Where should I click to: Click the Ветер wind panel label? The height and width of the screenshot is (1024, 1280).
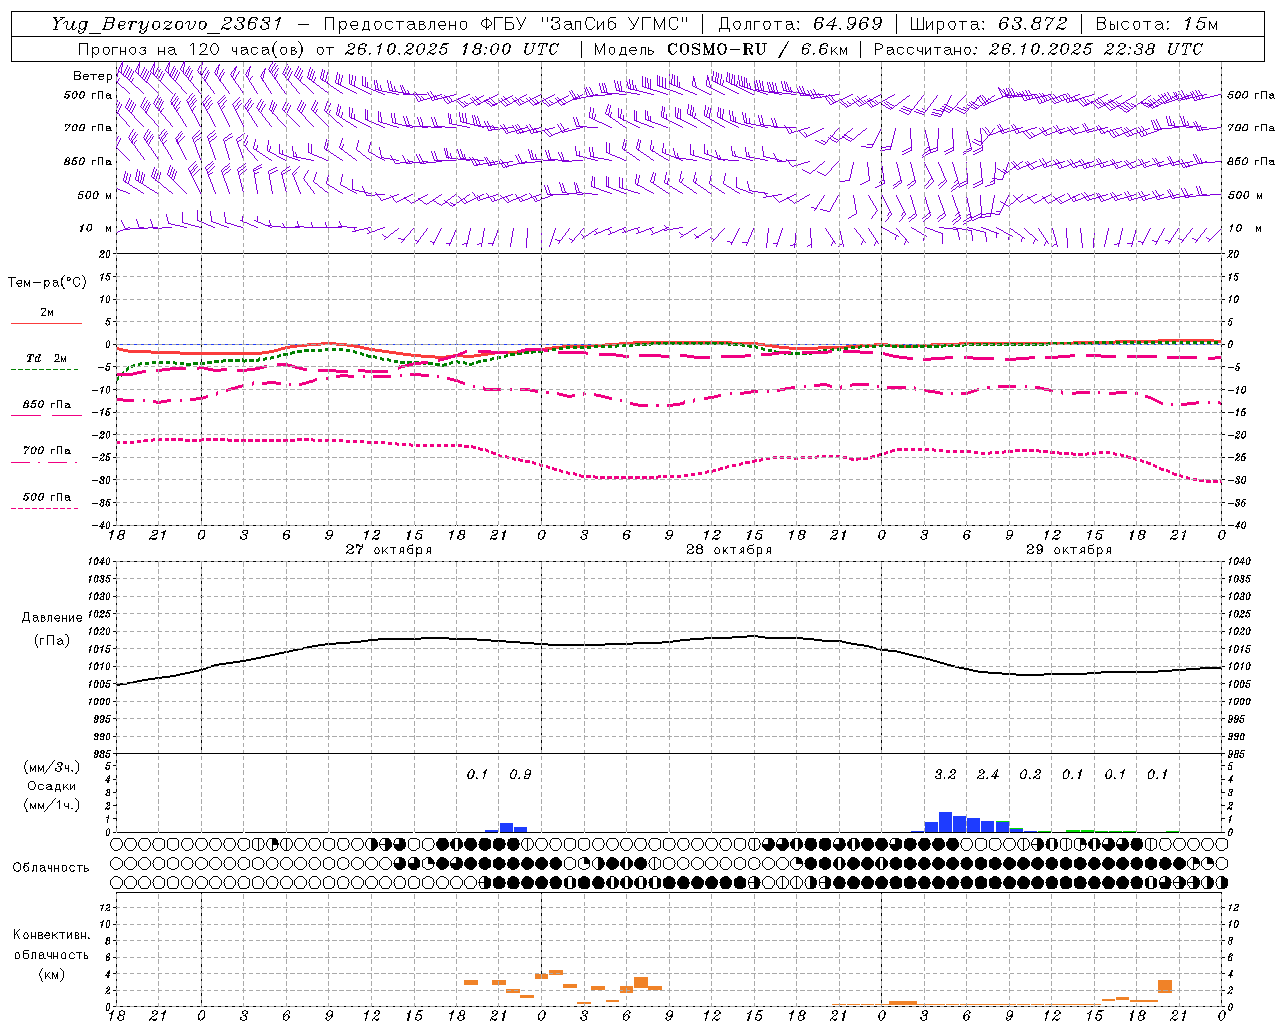tap(93, 76)
